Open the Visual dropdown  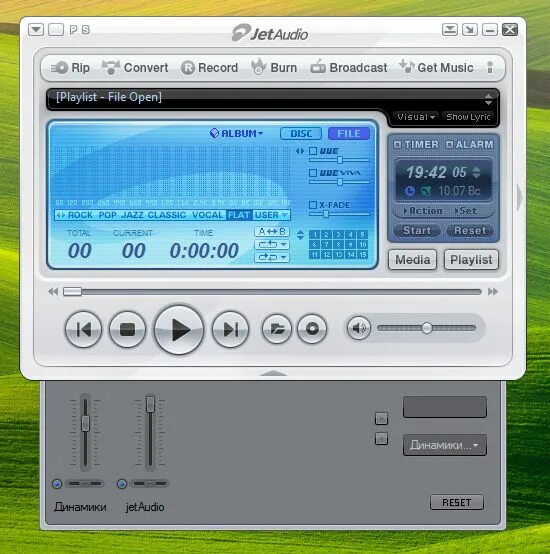(416, 117)
